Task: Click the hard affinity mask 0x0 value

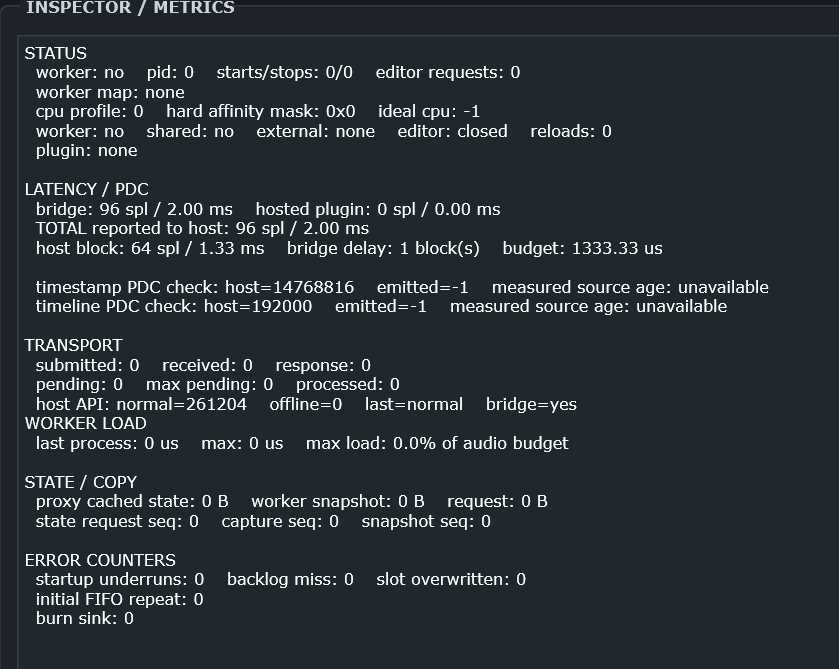Action: pyautogui.click(x=261, y=111)
